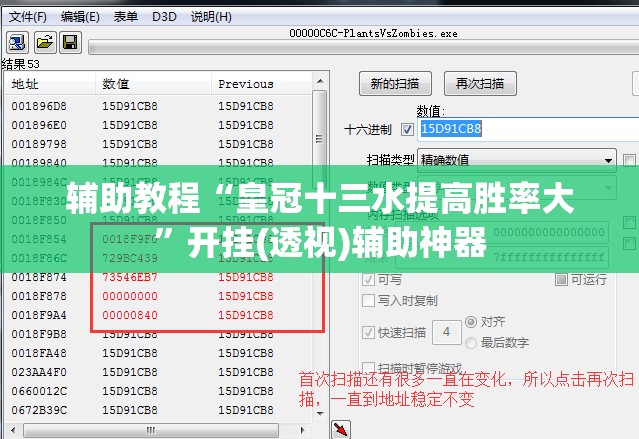Toggle the 快速扫描 fast scan checkbox
Image resolution: width=639 pixels, height=439 pixels.
[368, 332]
